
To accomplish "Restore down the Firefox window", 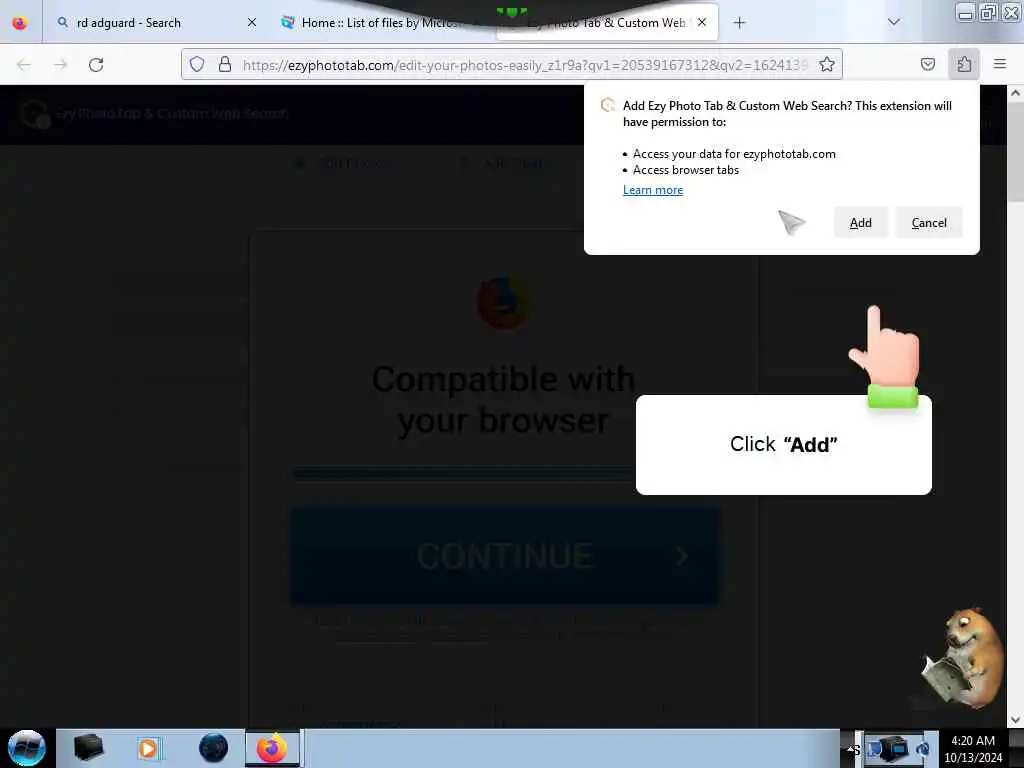I will 988,12.
